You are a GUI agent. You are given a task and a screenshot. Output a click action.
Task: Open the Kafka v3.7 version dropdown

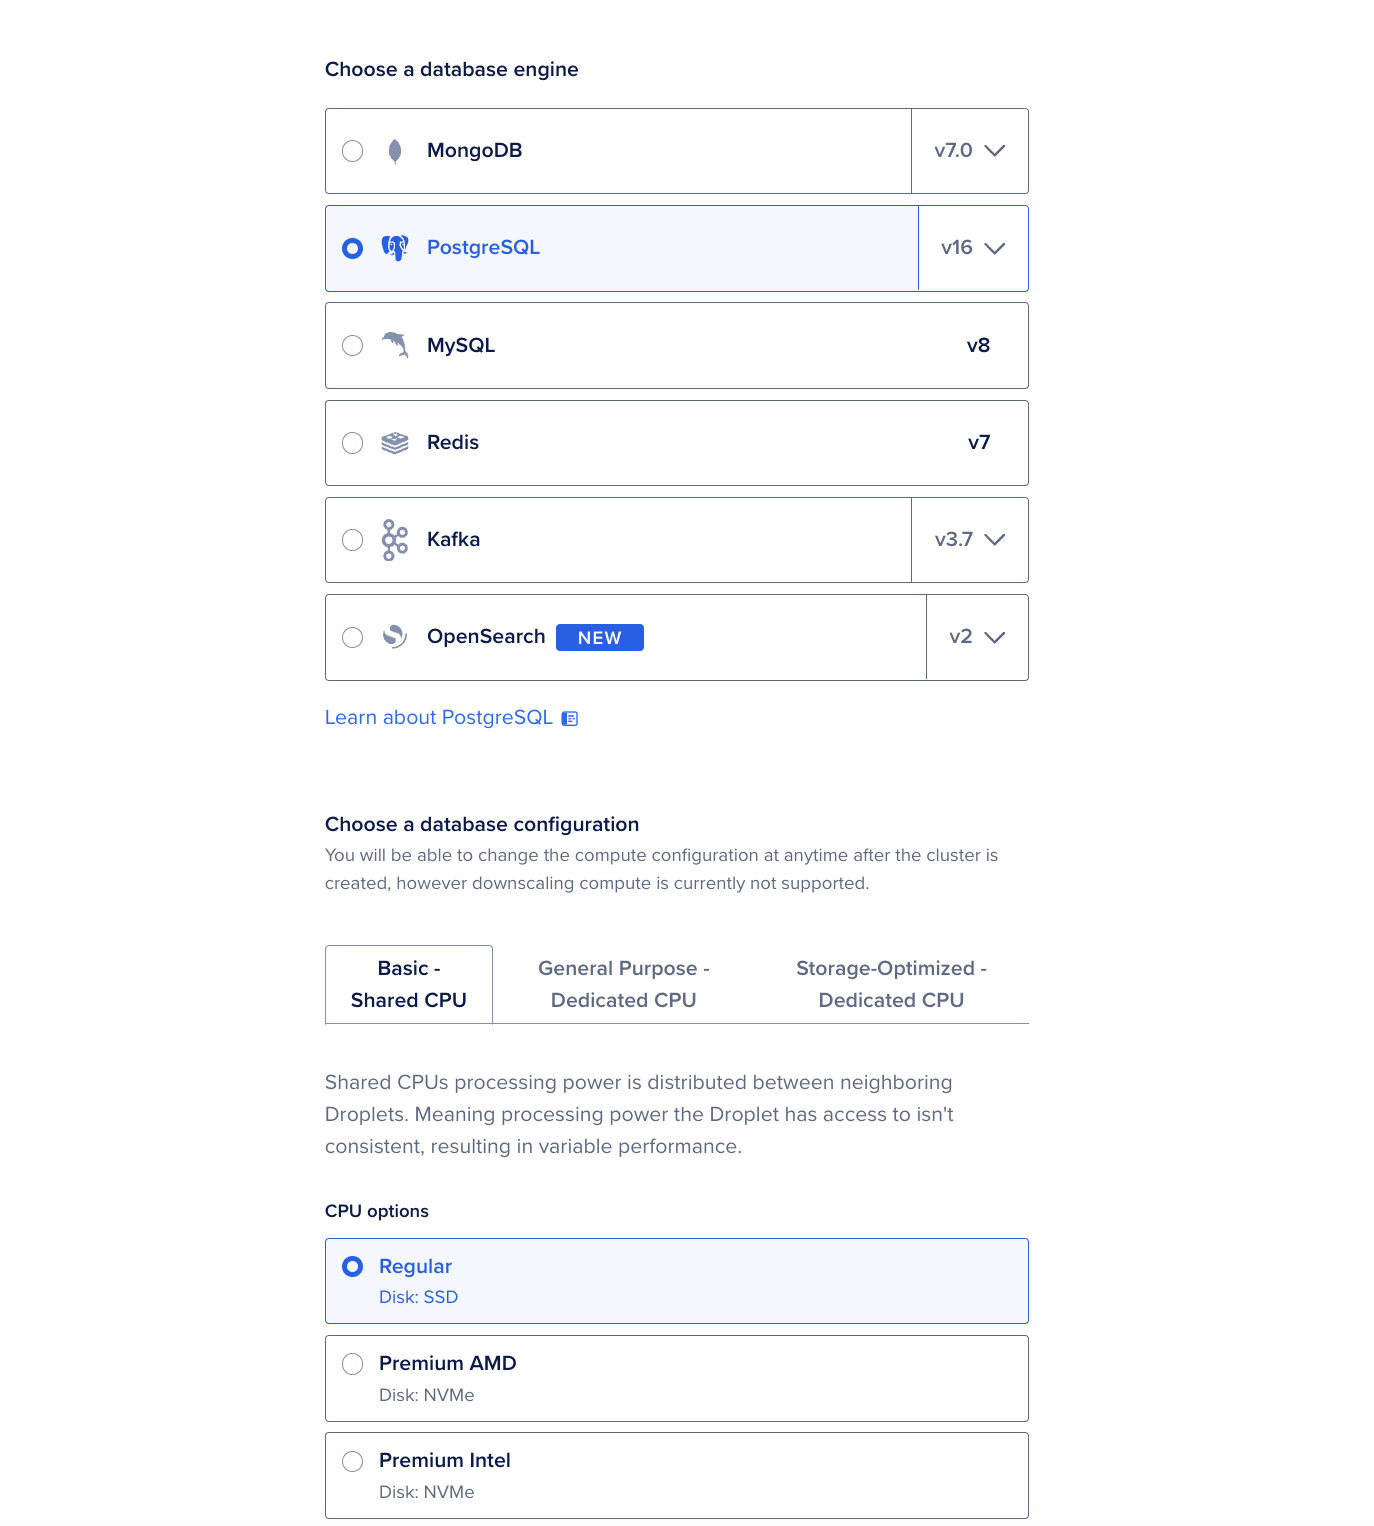pyautogui.click(x=969, y=540)
